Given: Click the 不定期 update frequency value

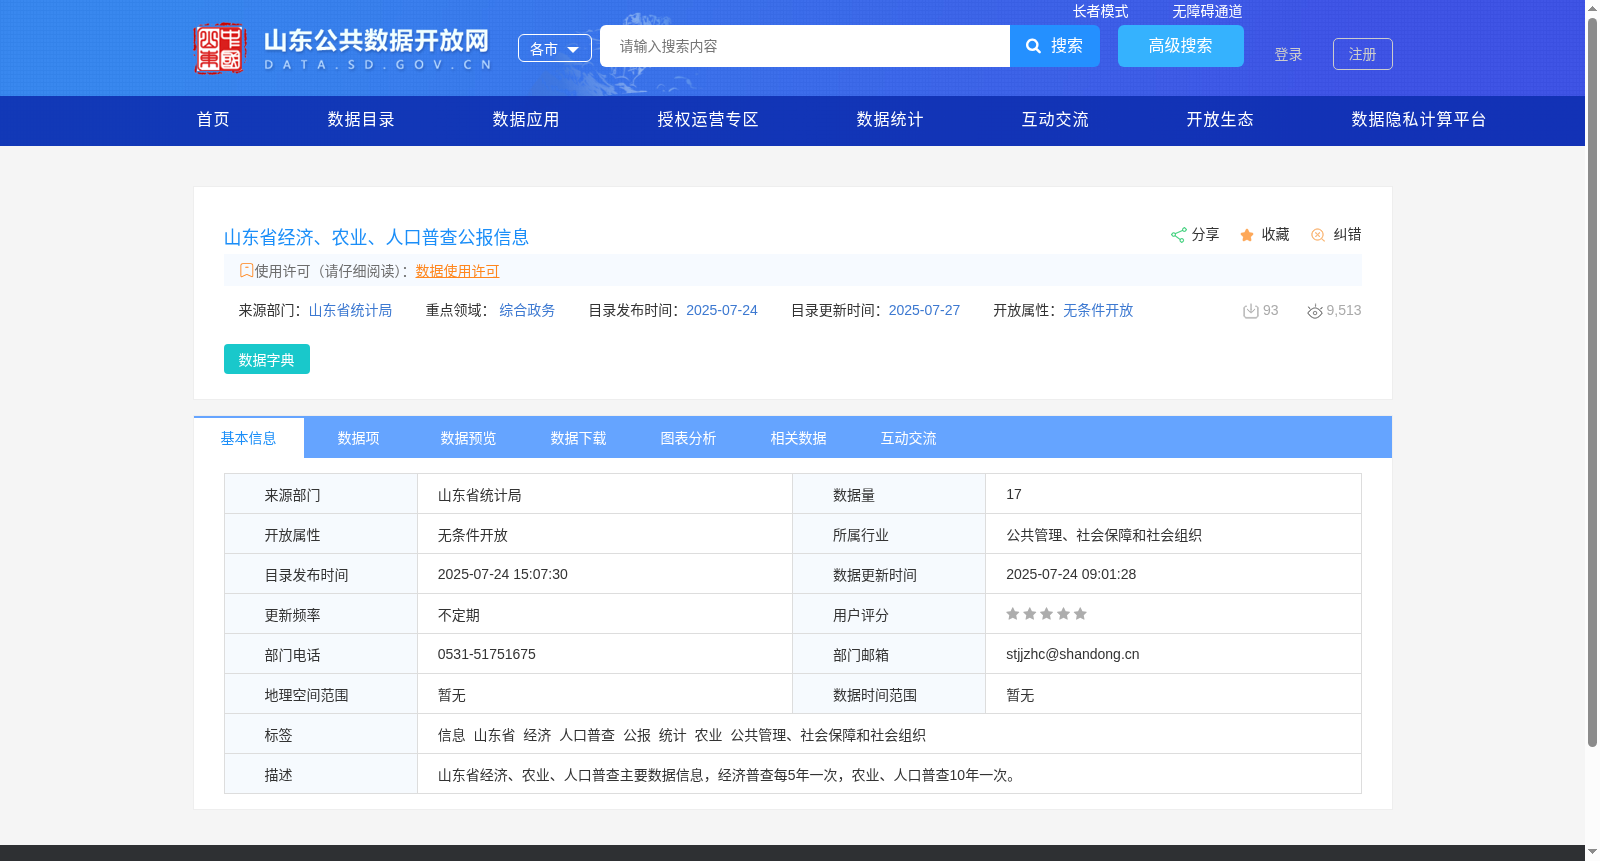Looking at the screenshot, I should coord(459,615).
